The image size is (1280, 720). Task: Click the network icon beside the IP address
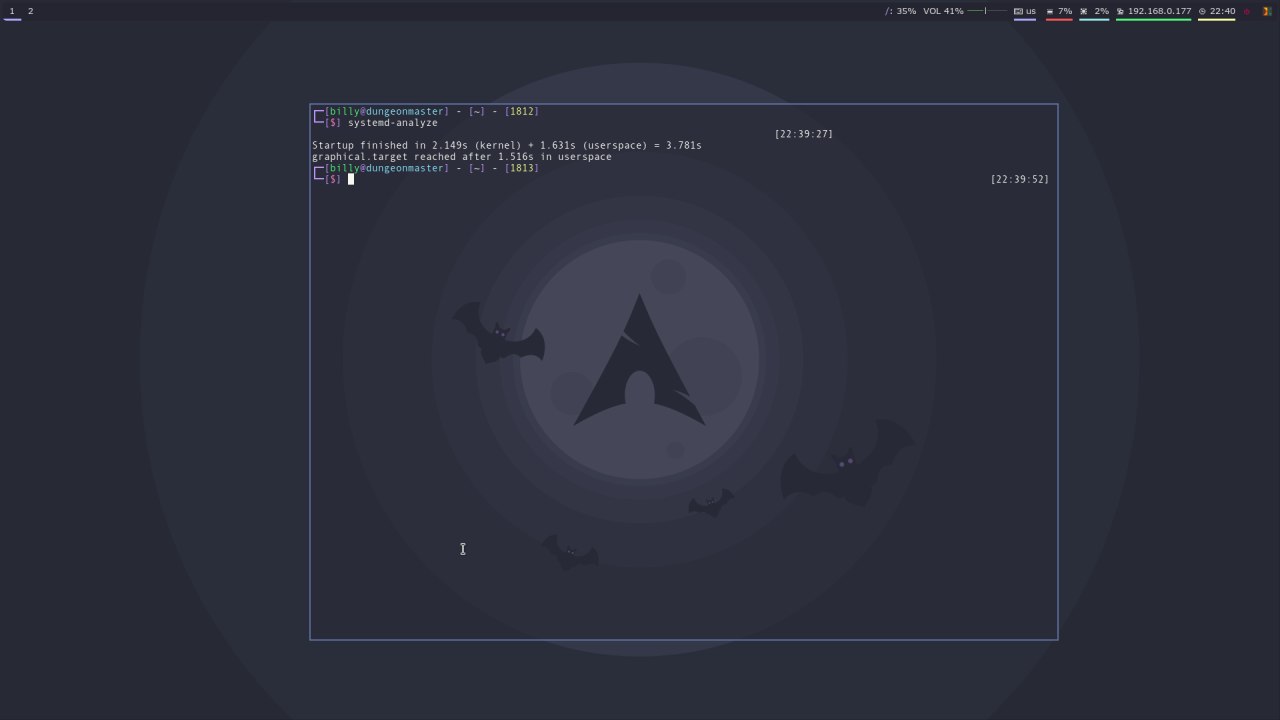point(1121,11)
